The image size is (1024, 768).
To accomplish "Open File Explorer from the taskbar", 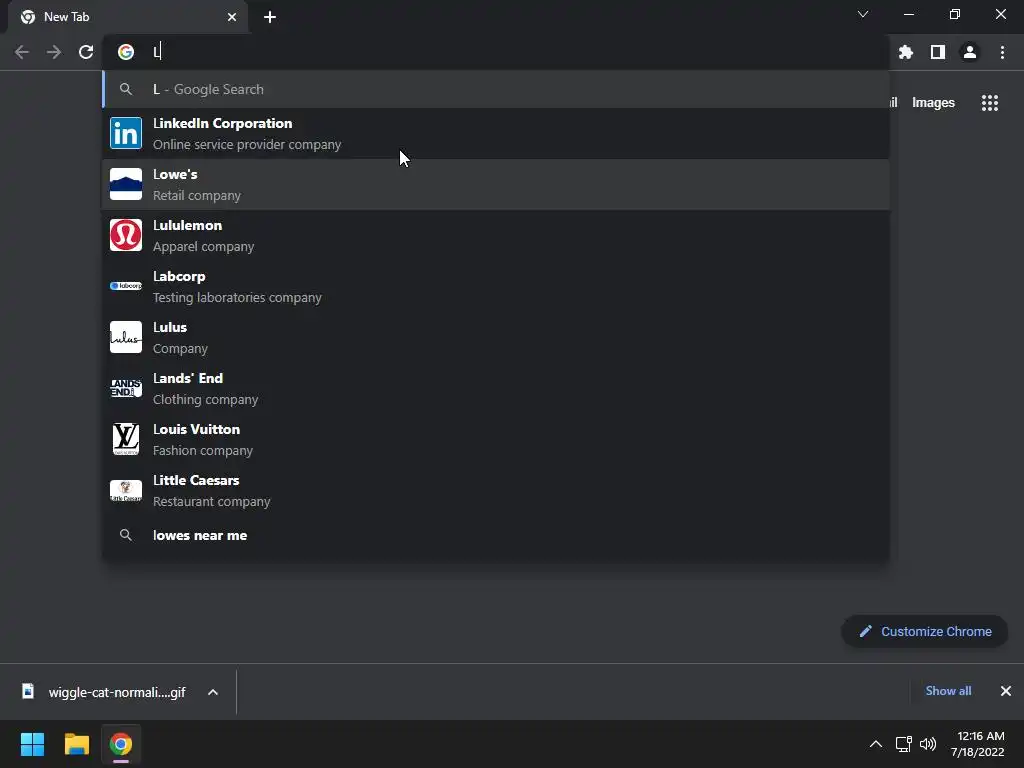I will point(76,744).
